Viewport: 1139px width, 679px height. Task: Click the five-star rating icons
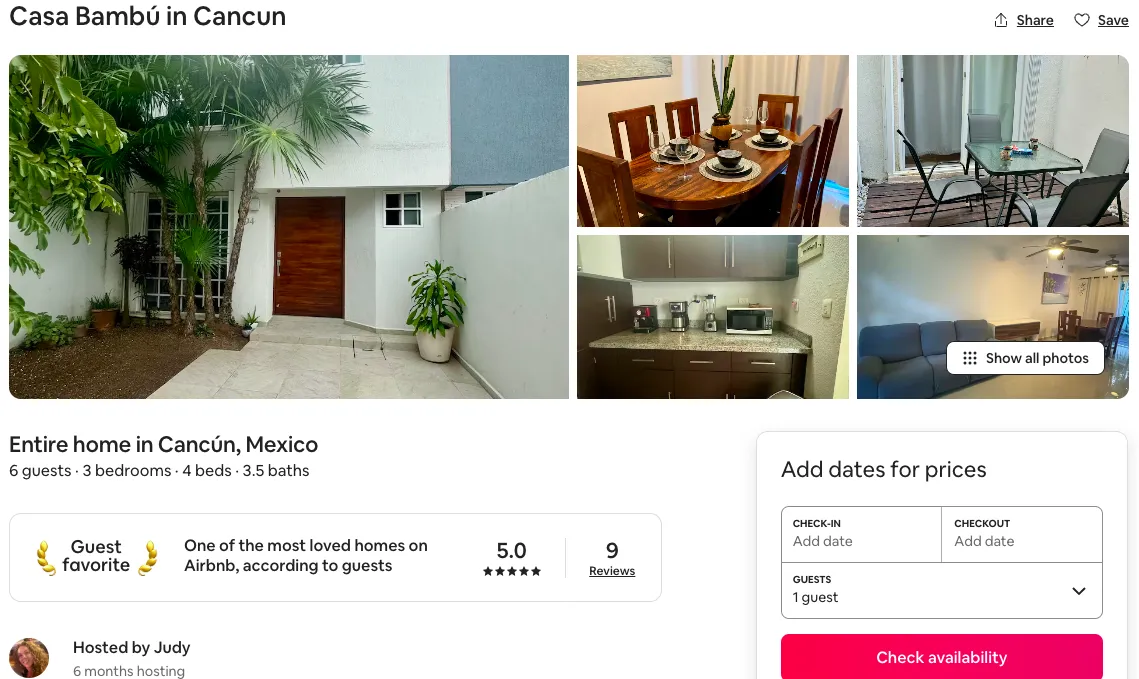511,572
